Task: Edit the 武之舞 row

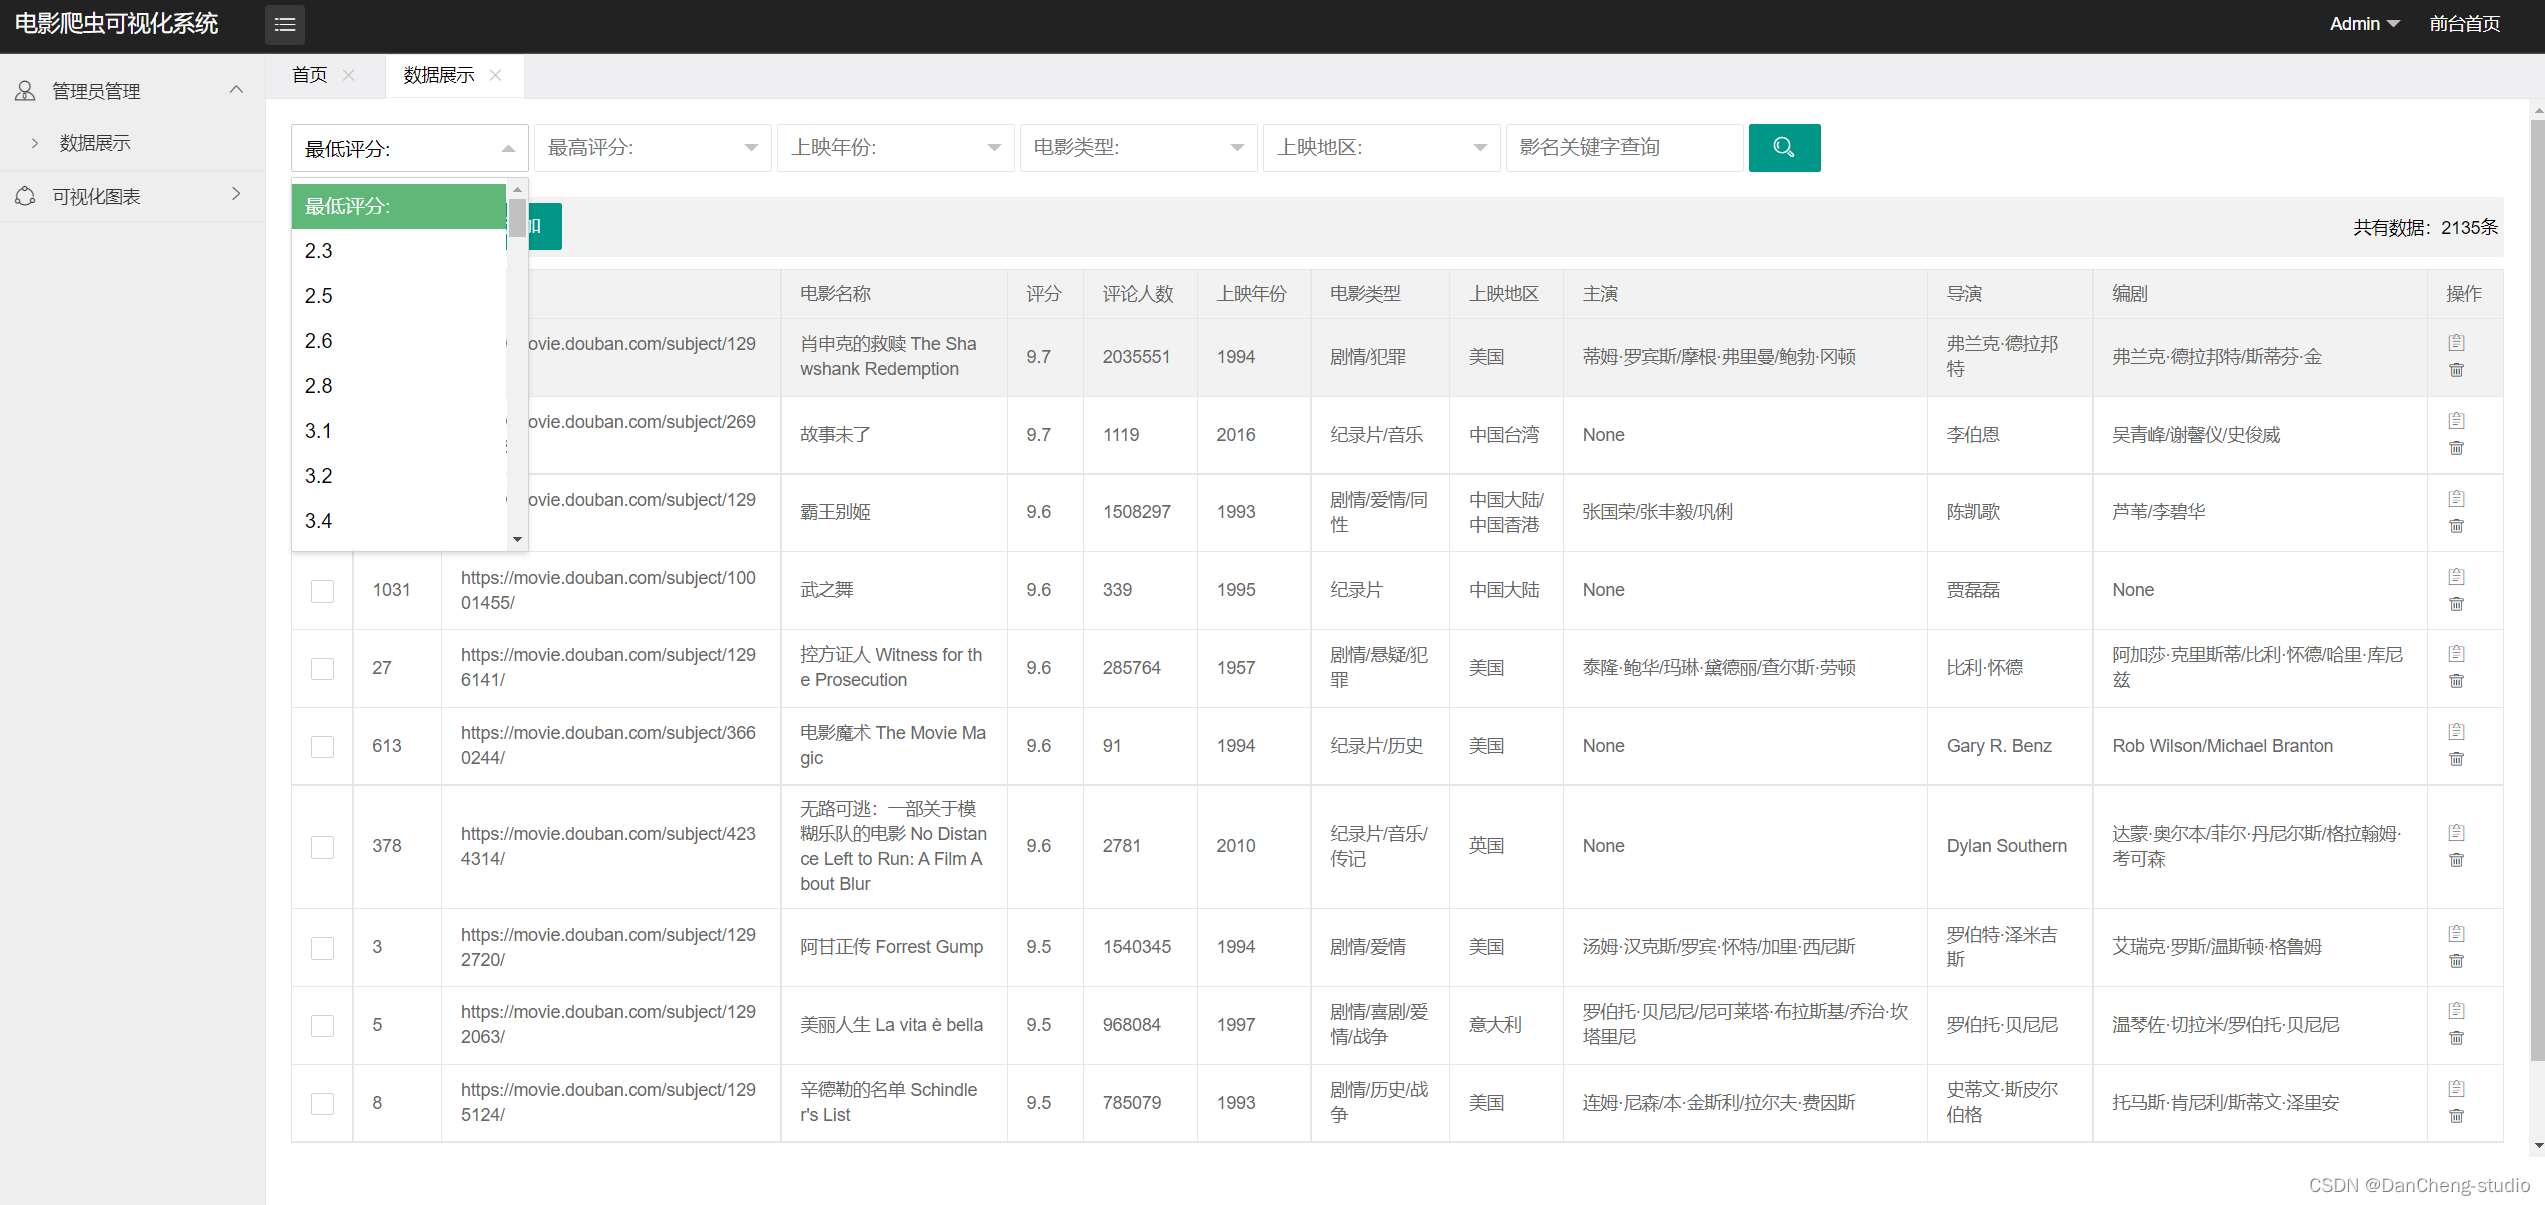Action: click(x=2456, y=577)
